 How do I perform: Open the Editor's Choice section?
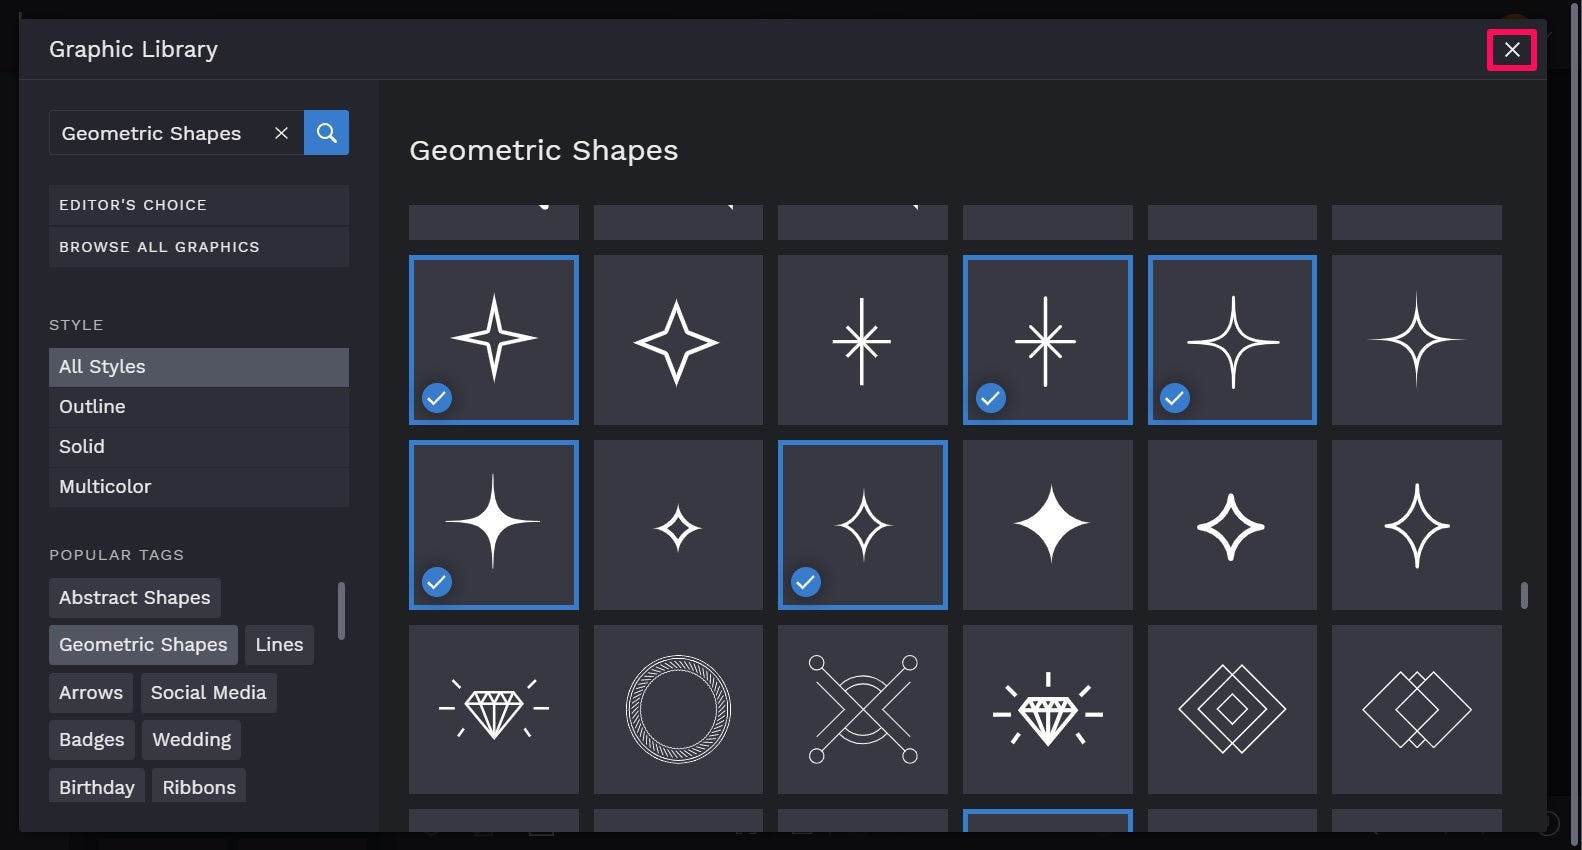pos(199,205)
